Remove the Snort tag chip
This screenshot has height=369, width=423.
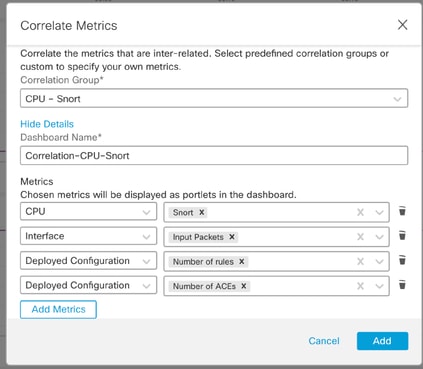coord(202,212)
